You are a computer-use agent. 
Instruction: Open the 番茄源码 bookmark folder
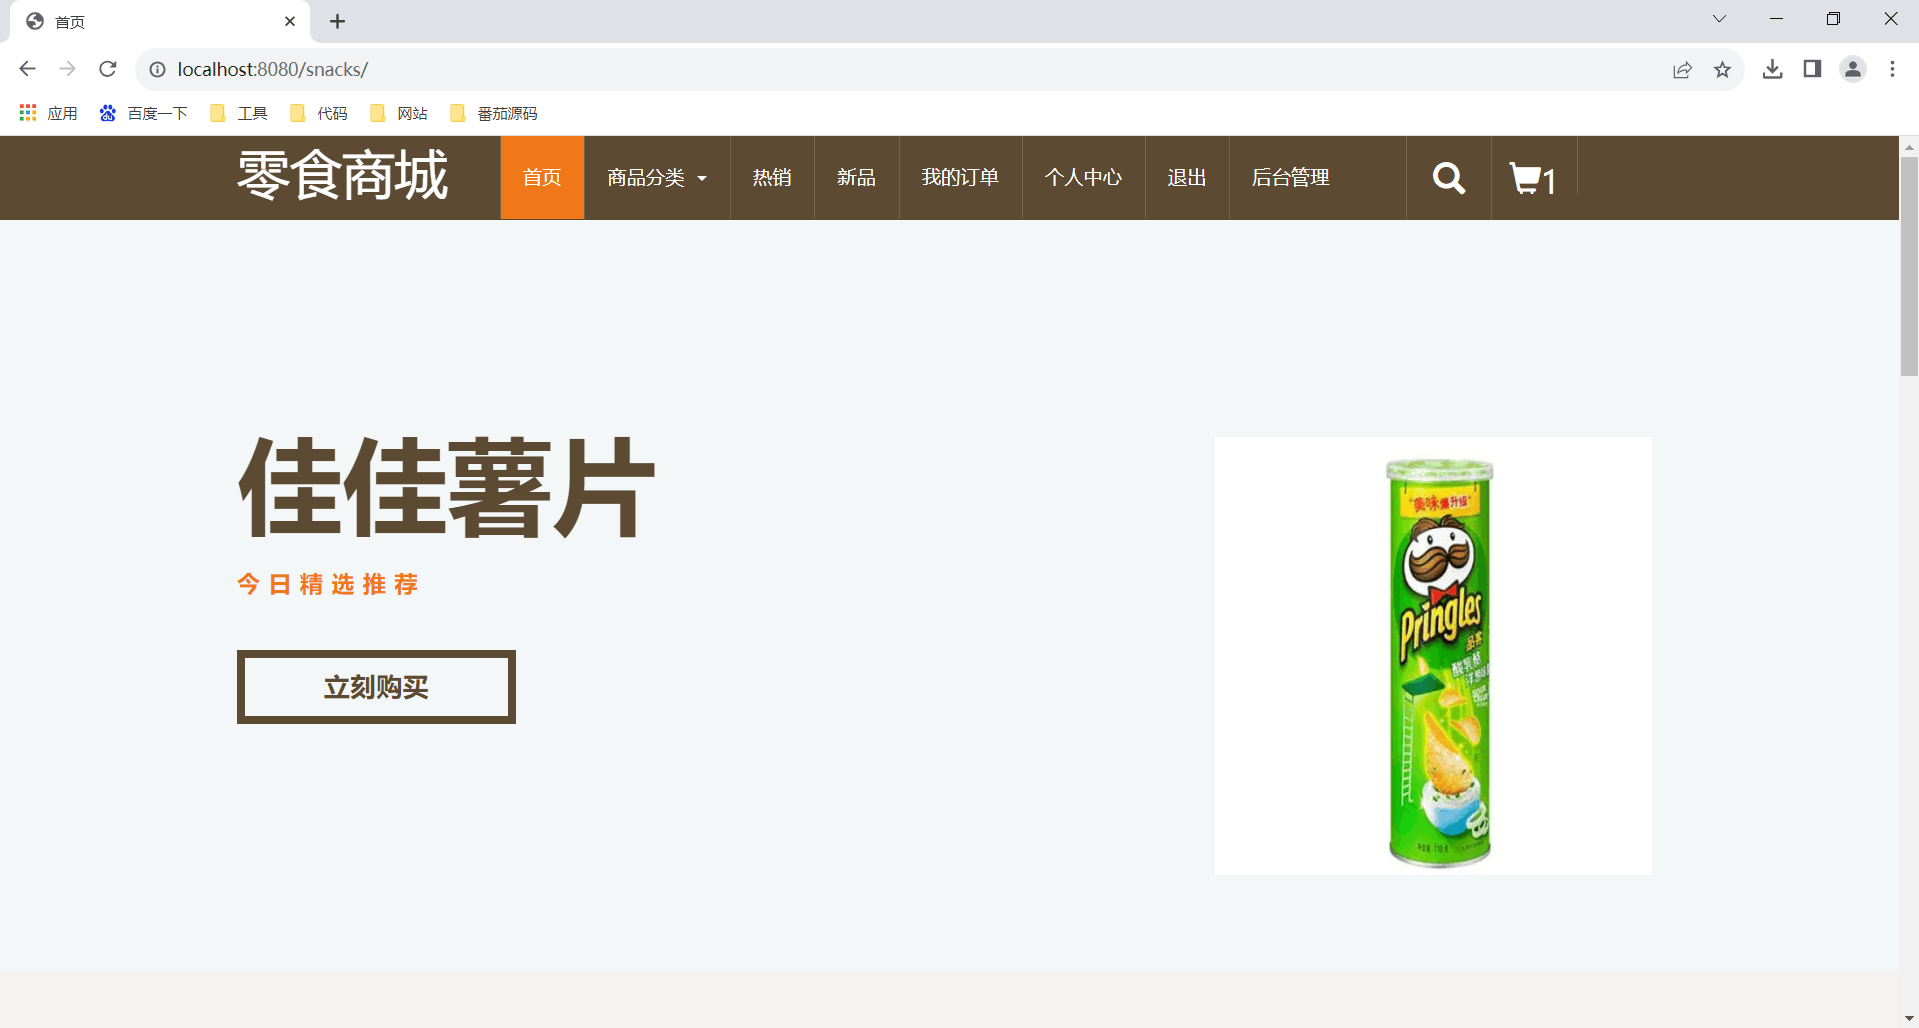coord(494,113)
